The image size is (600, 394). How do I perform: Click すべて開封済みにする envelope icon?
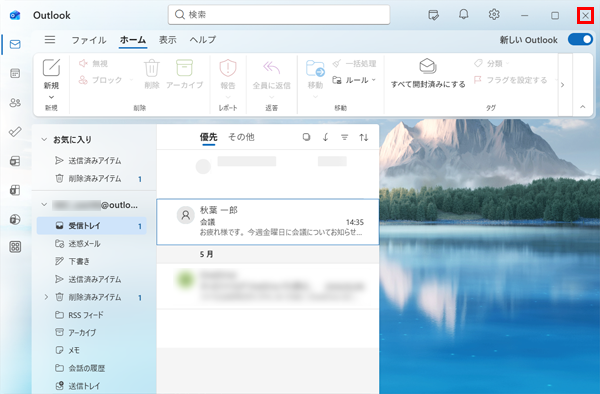(x=428, y=66)
